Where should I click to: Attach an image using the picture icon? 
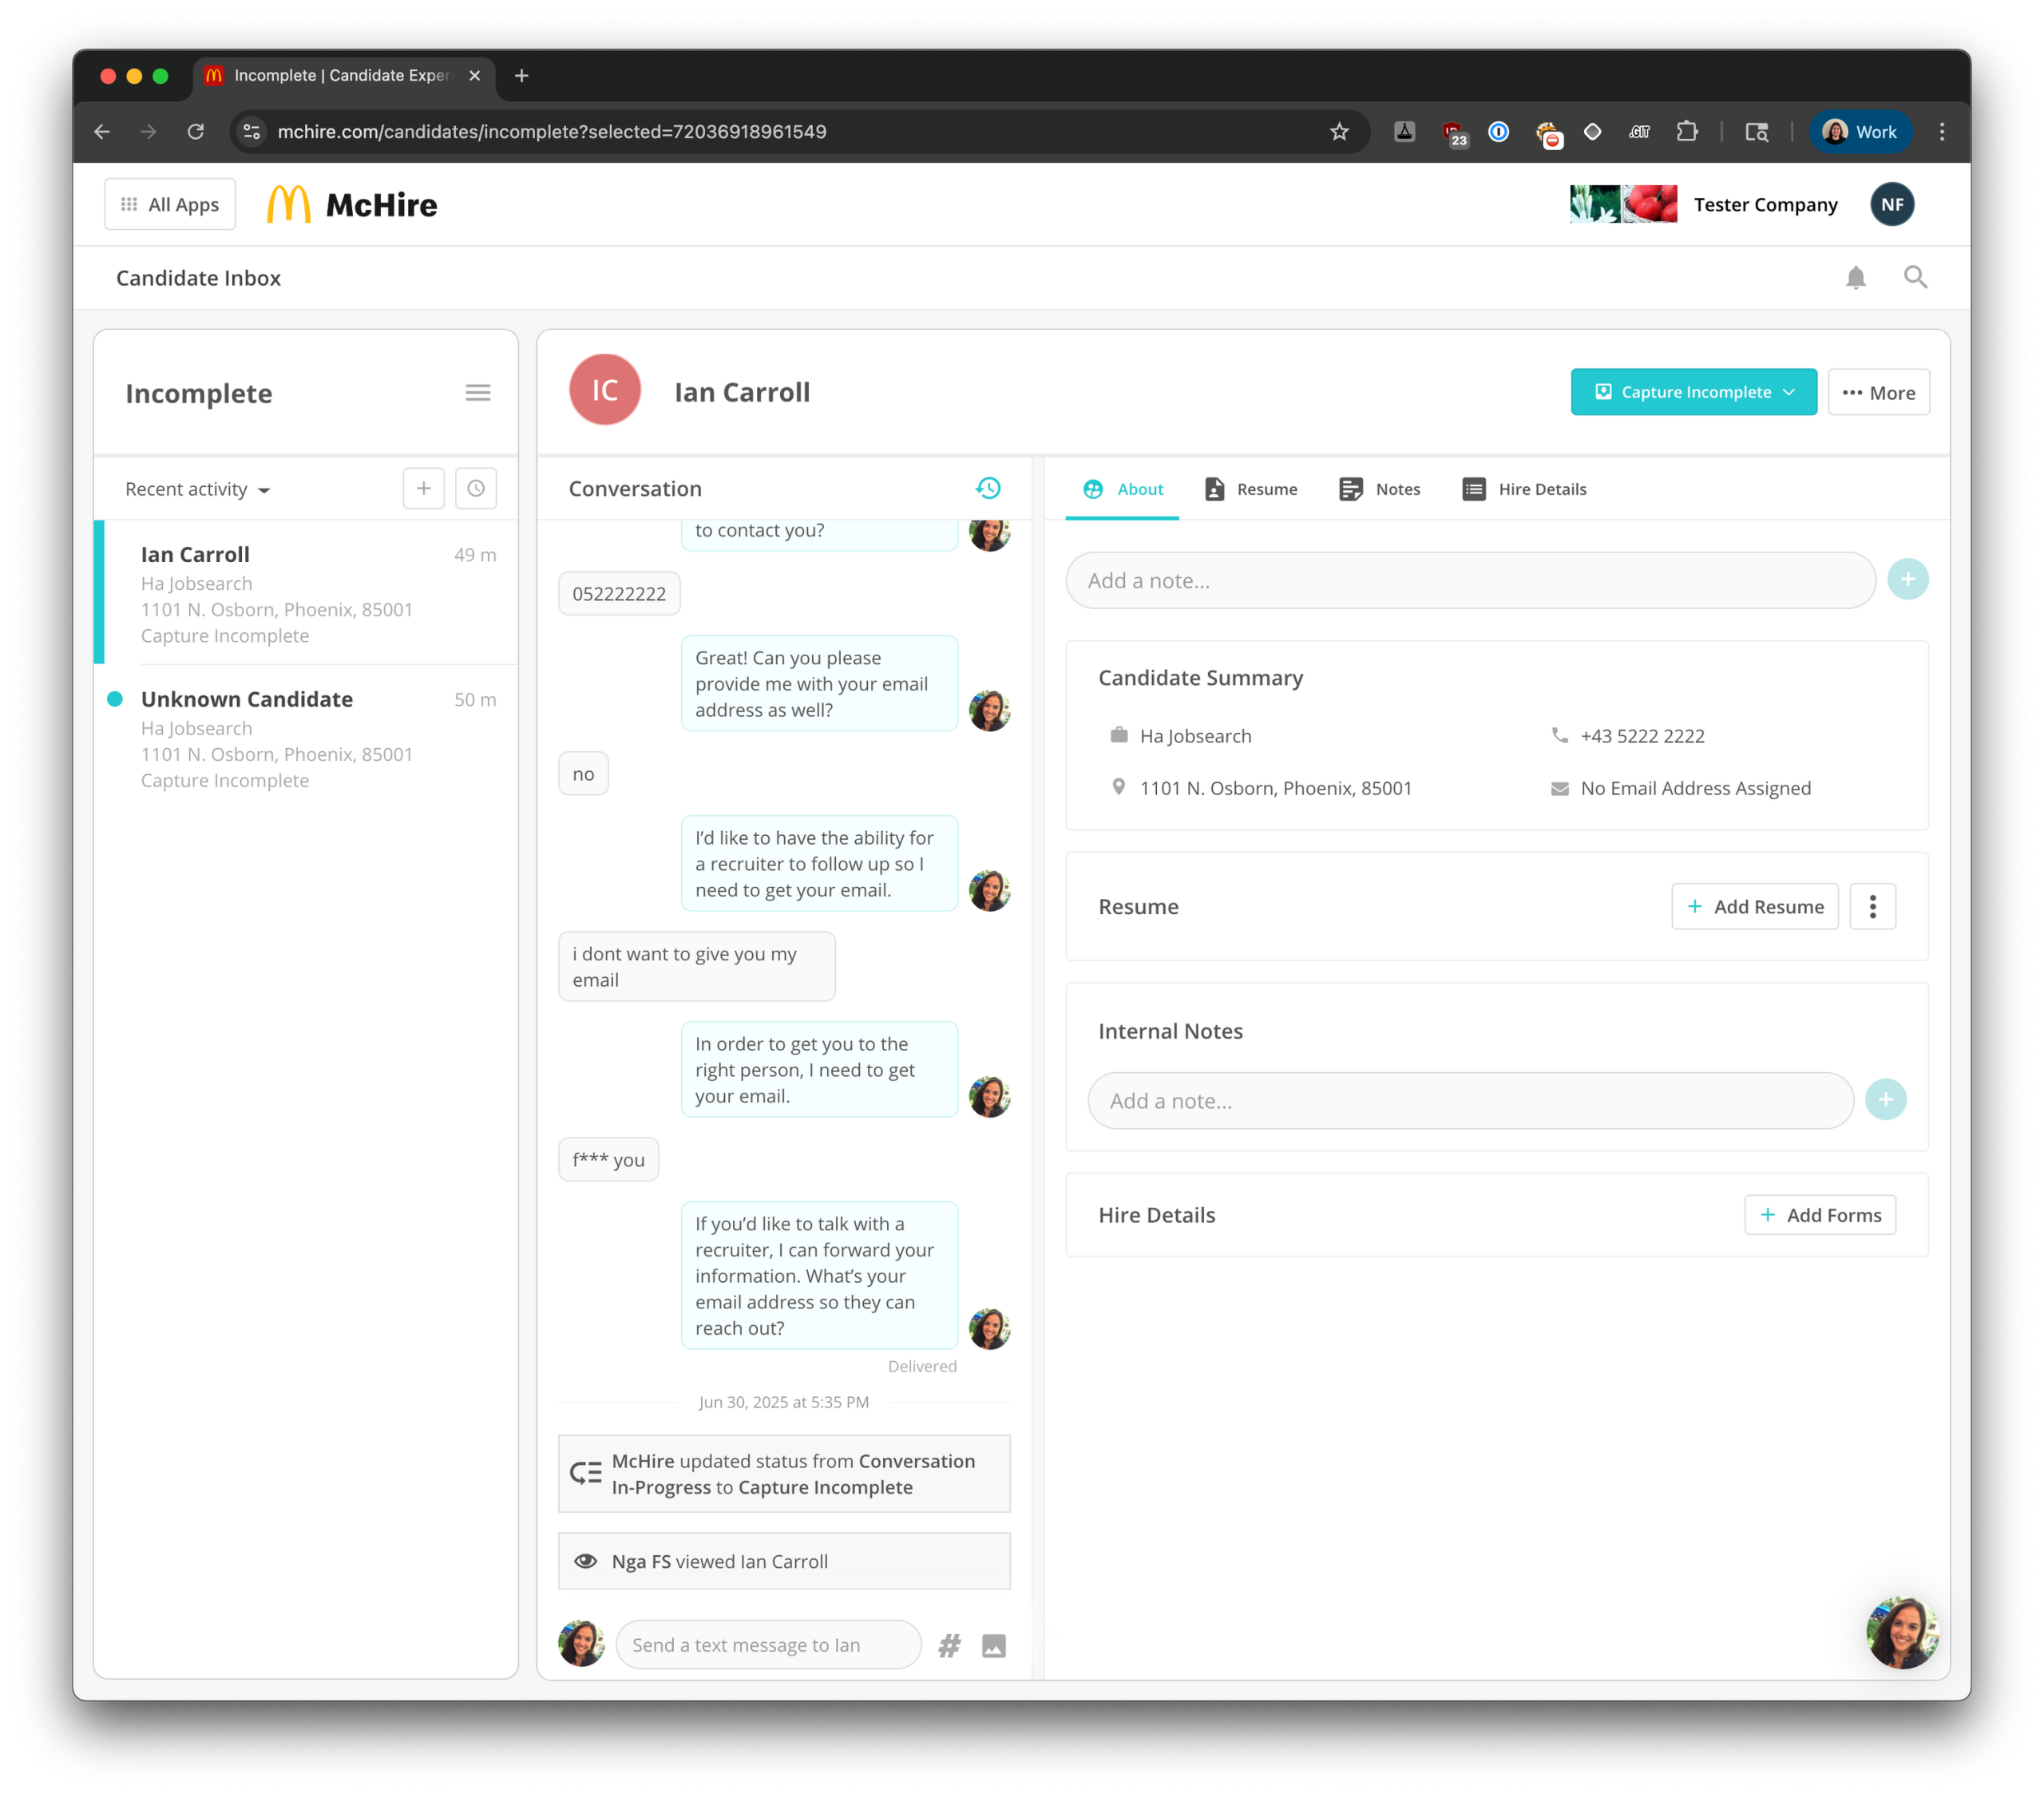click(x=993, y=1645)
